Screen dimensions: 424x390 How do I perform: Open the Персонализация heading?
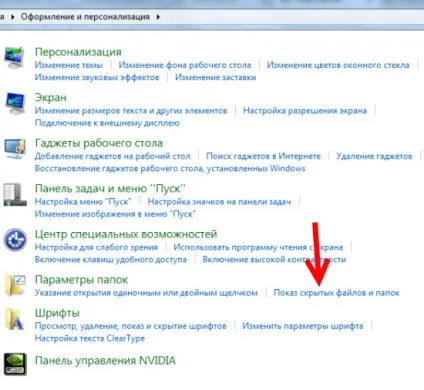78,52
